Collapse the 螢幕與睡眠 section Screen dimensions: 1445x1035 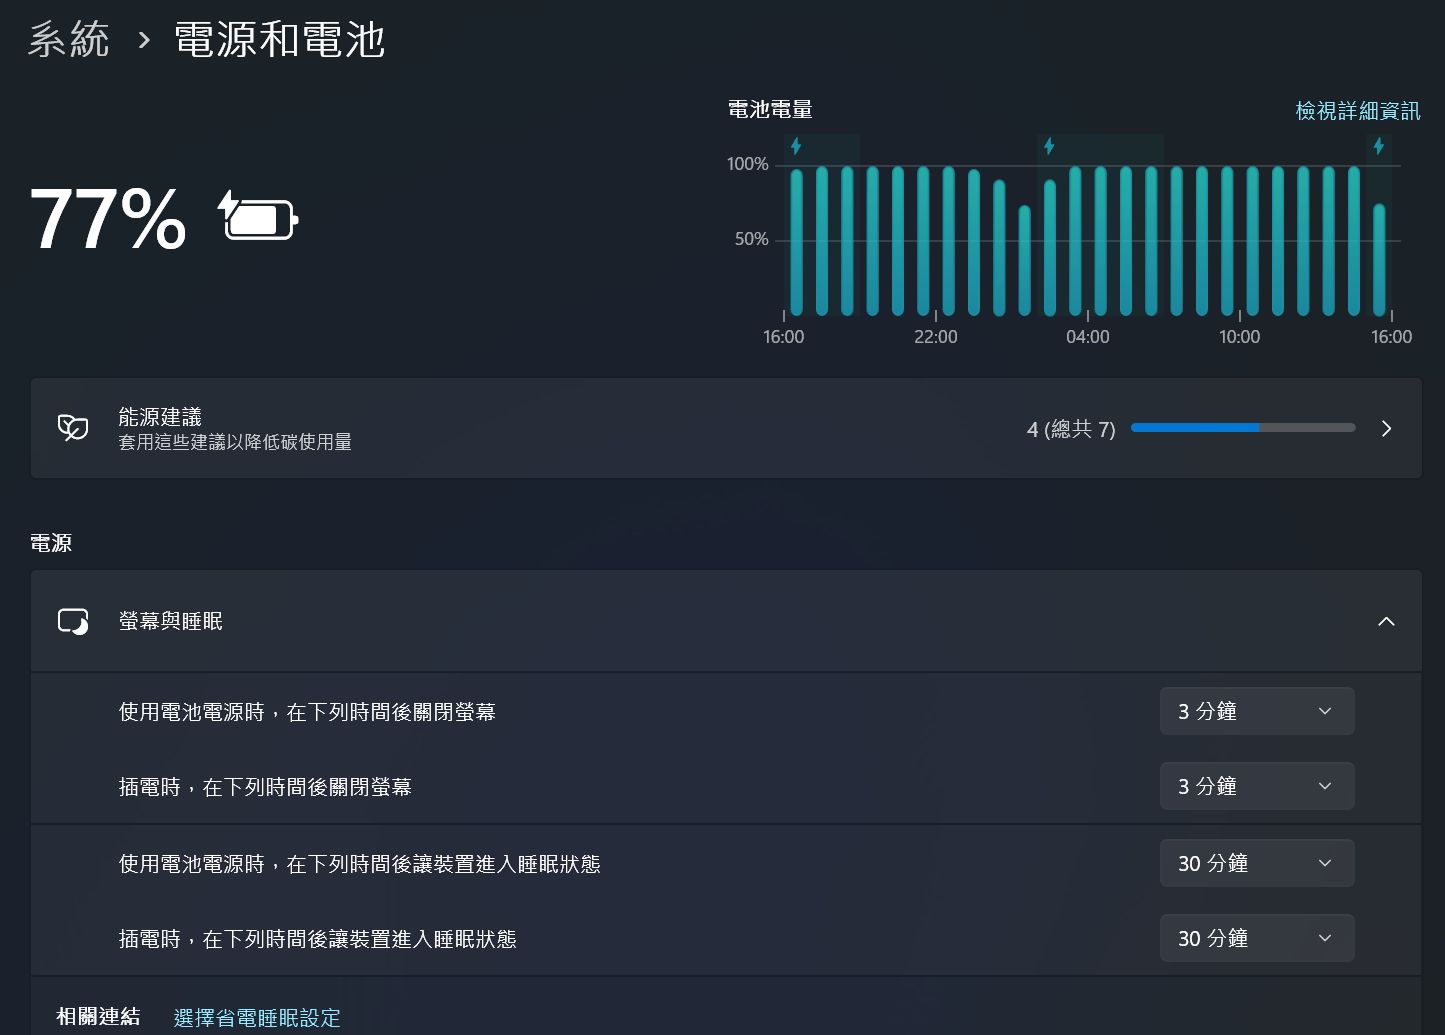(1386, 621)
